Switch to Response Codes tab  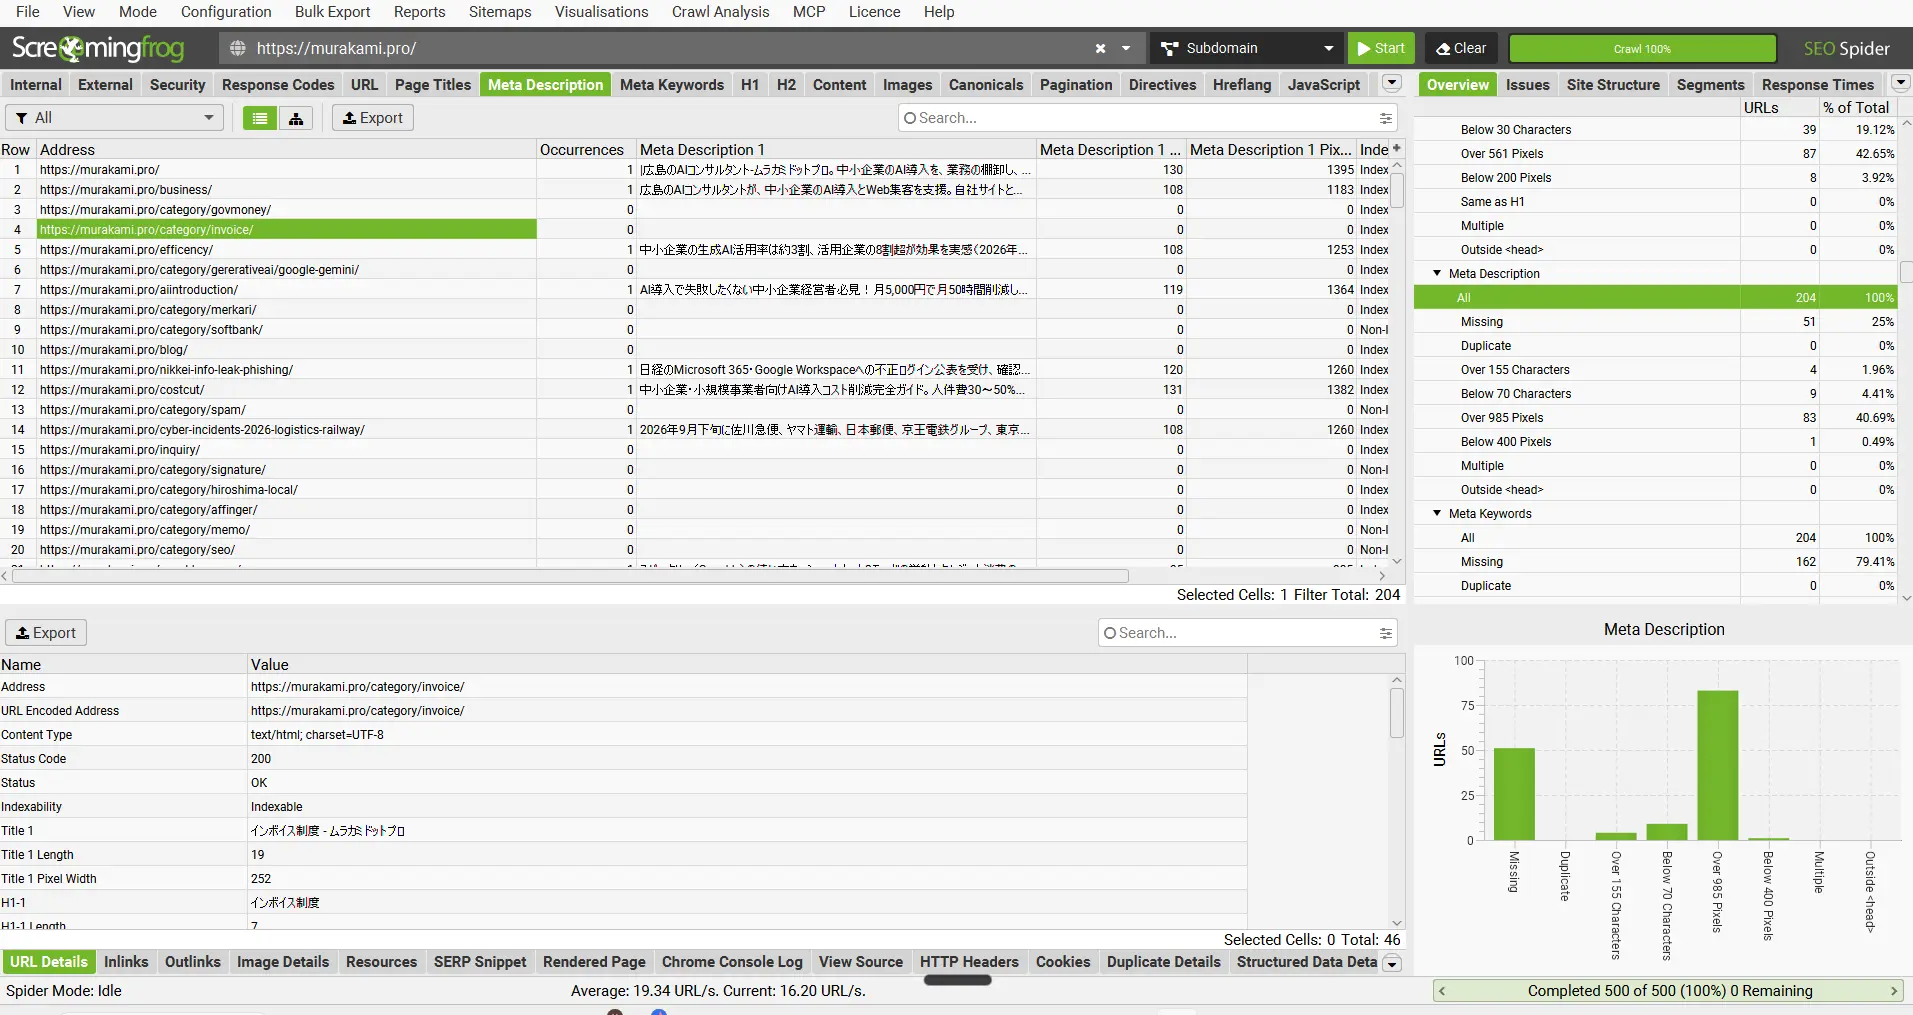[278, 85]
